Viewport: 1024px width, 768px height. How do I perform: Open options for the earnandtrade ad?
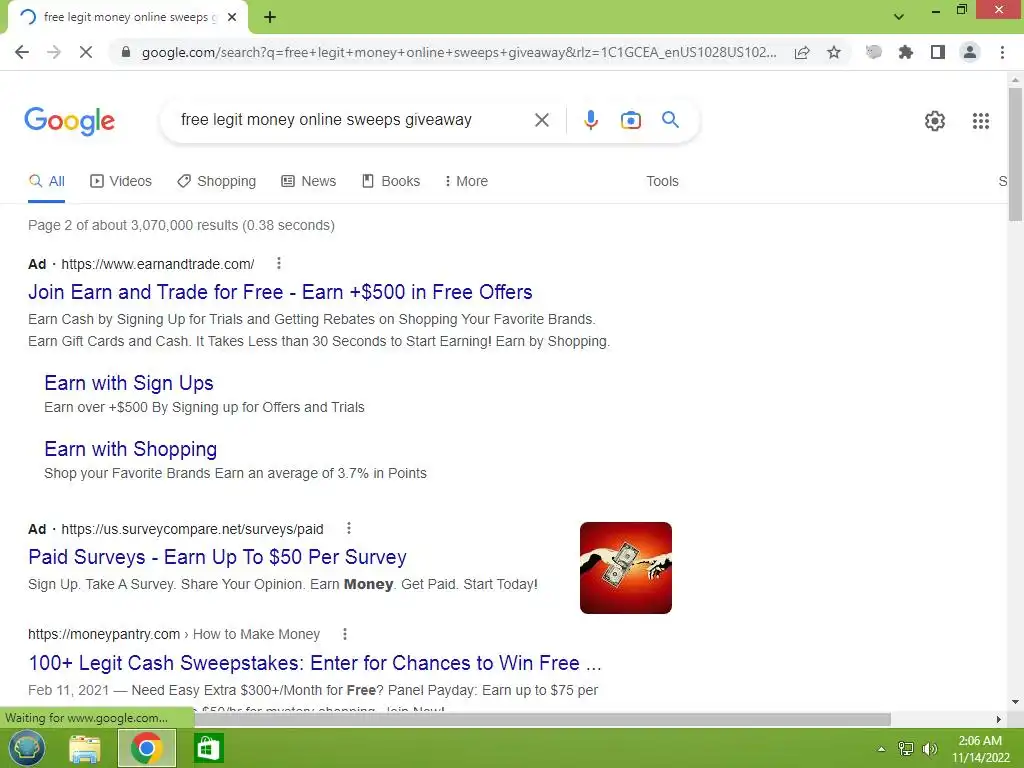point(279,263)
